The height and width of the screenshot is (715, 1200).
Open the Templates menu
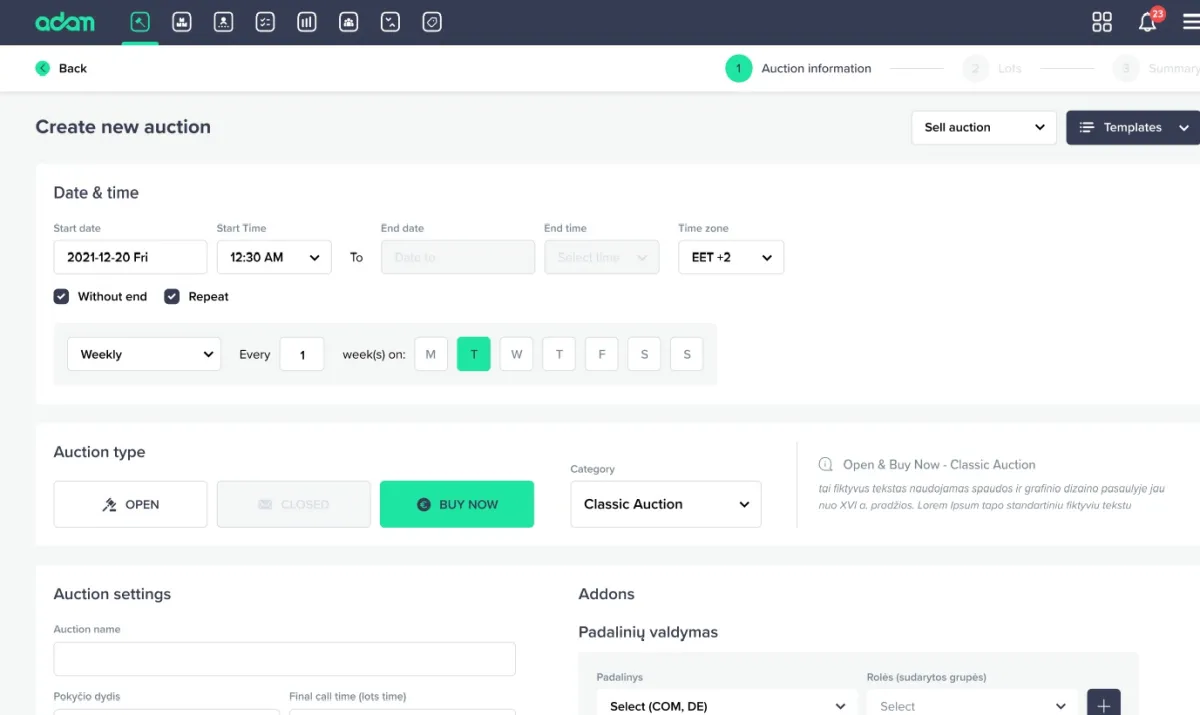tap(1133, 127)
